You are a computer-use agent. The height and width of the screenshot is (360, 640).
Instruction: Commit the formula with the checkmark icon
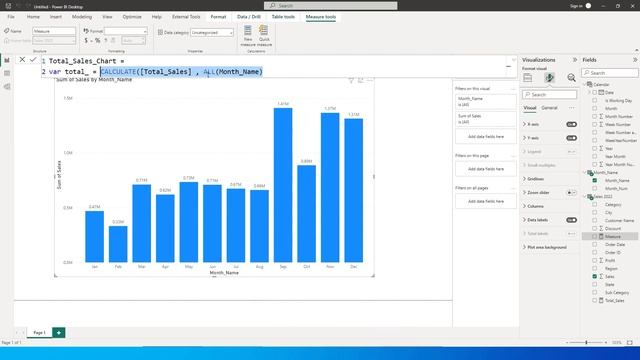pyautogui.click(x=33, y=60)
